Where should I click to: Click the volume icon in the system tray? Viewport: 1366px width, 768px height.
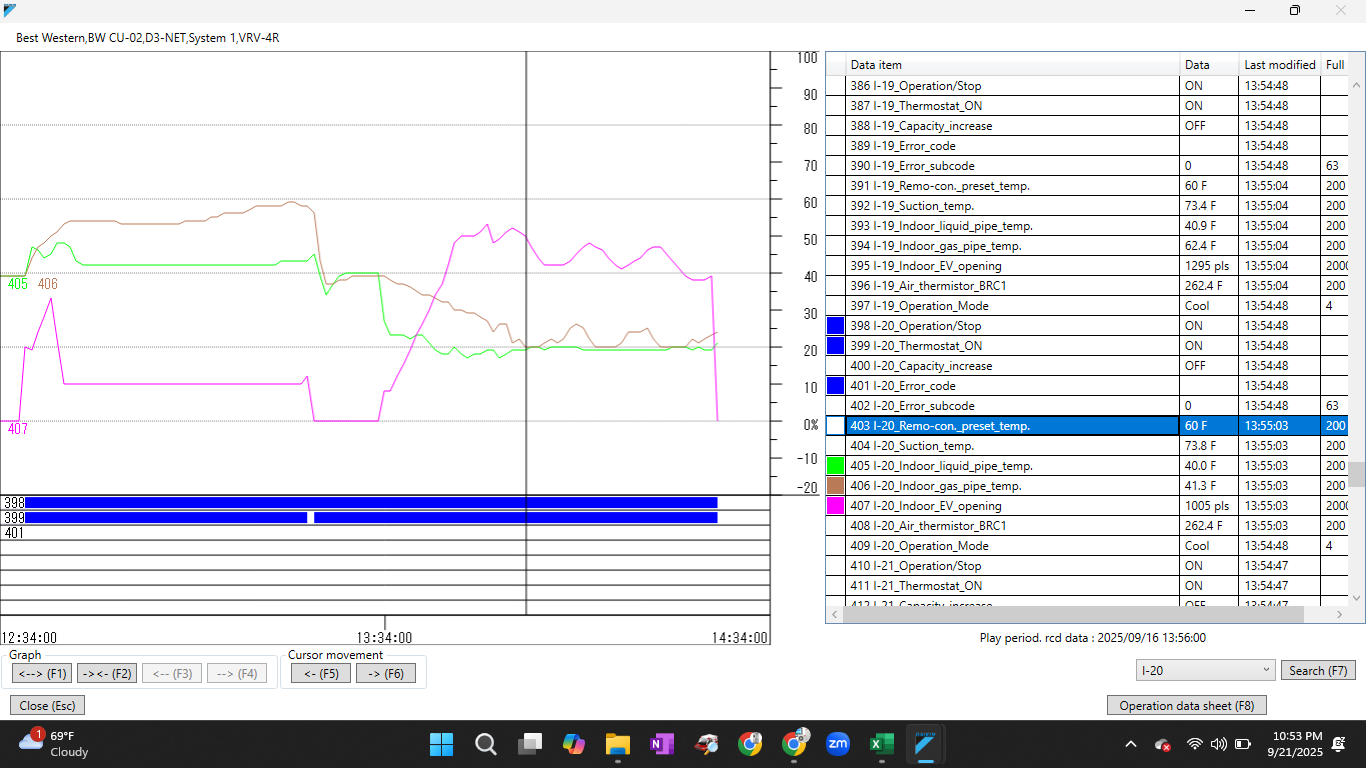pyautogui.click(x=1216, y=744)
